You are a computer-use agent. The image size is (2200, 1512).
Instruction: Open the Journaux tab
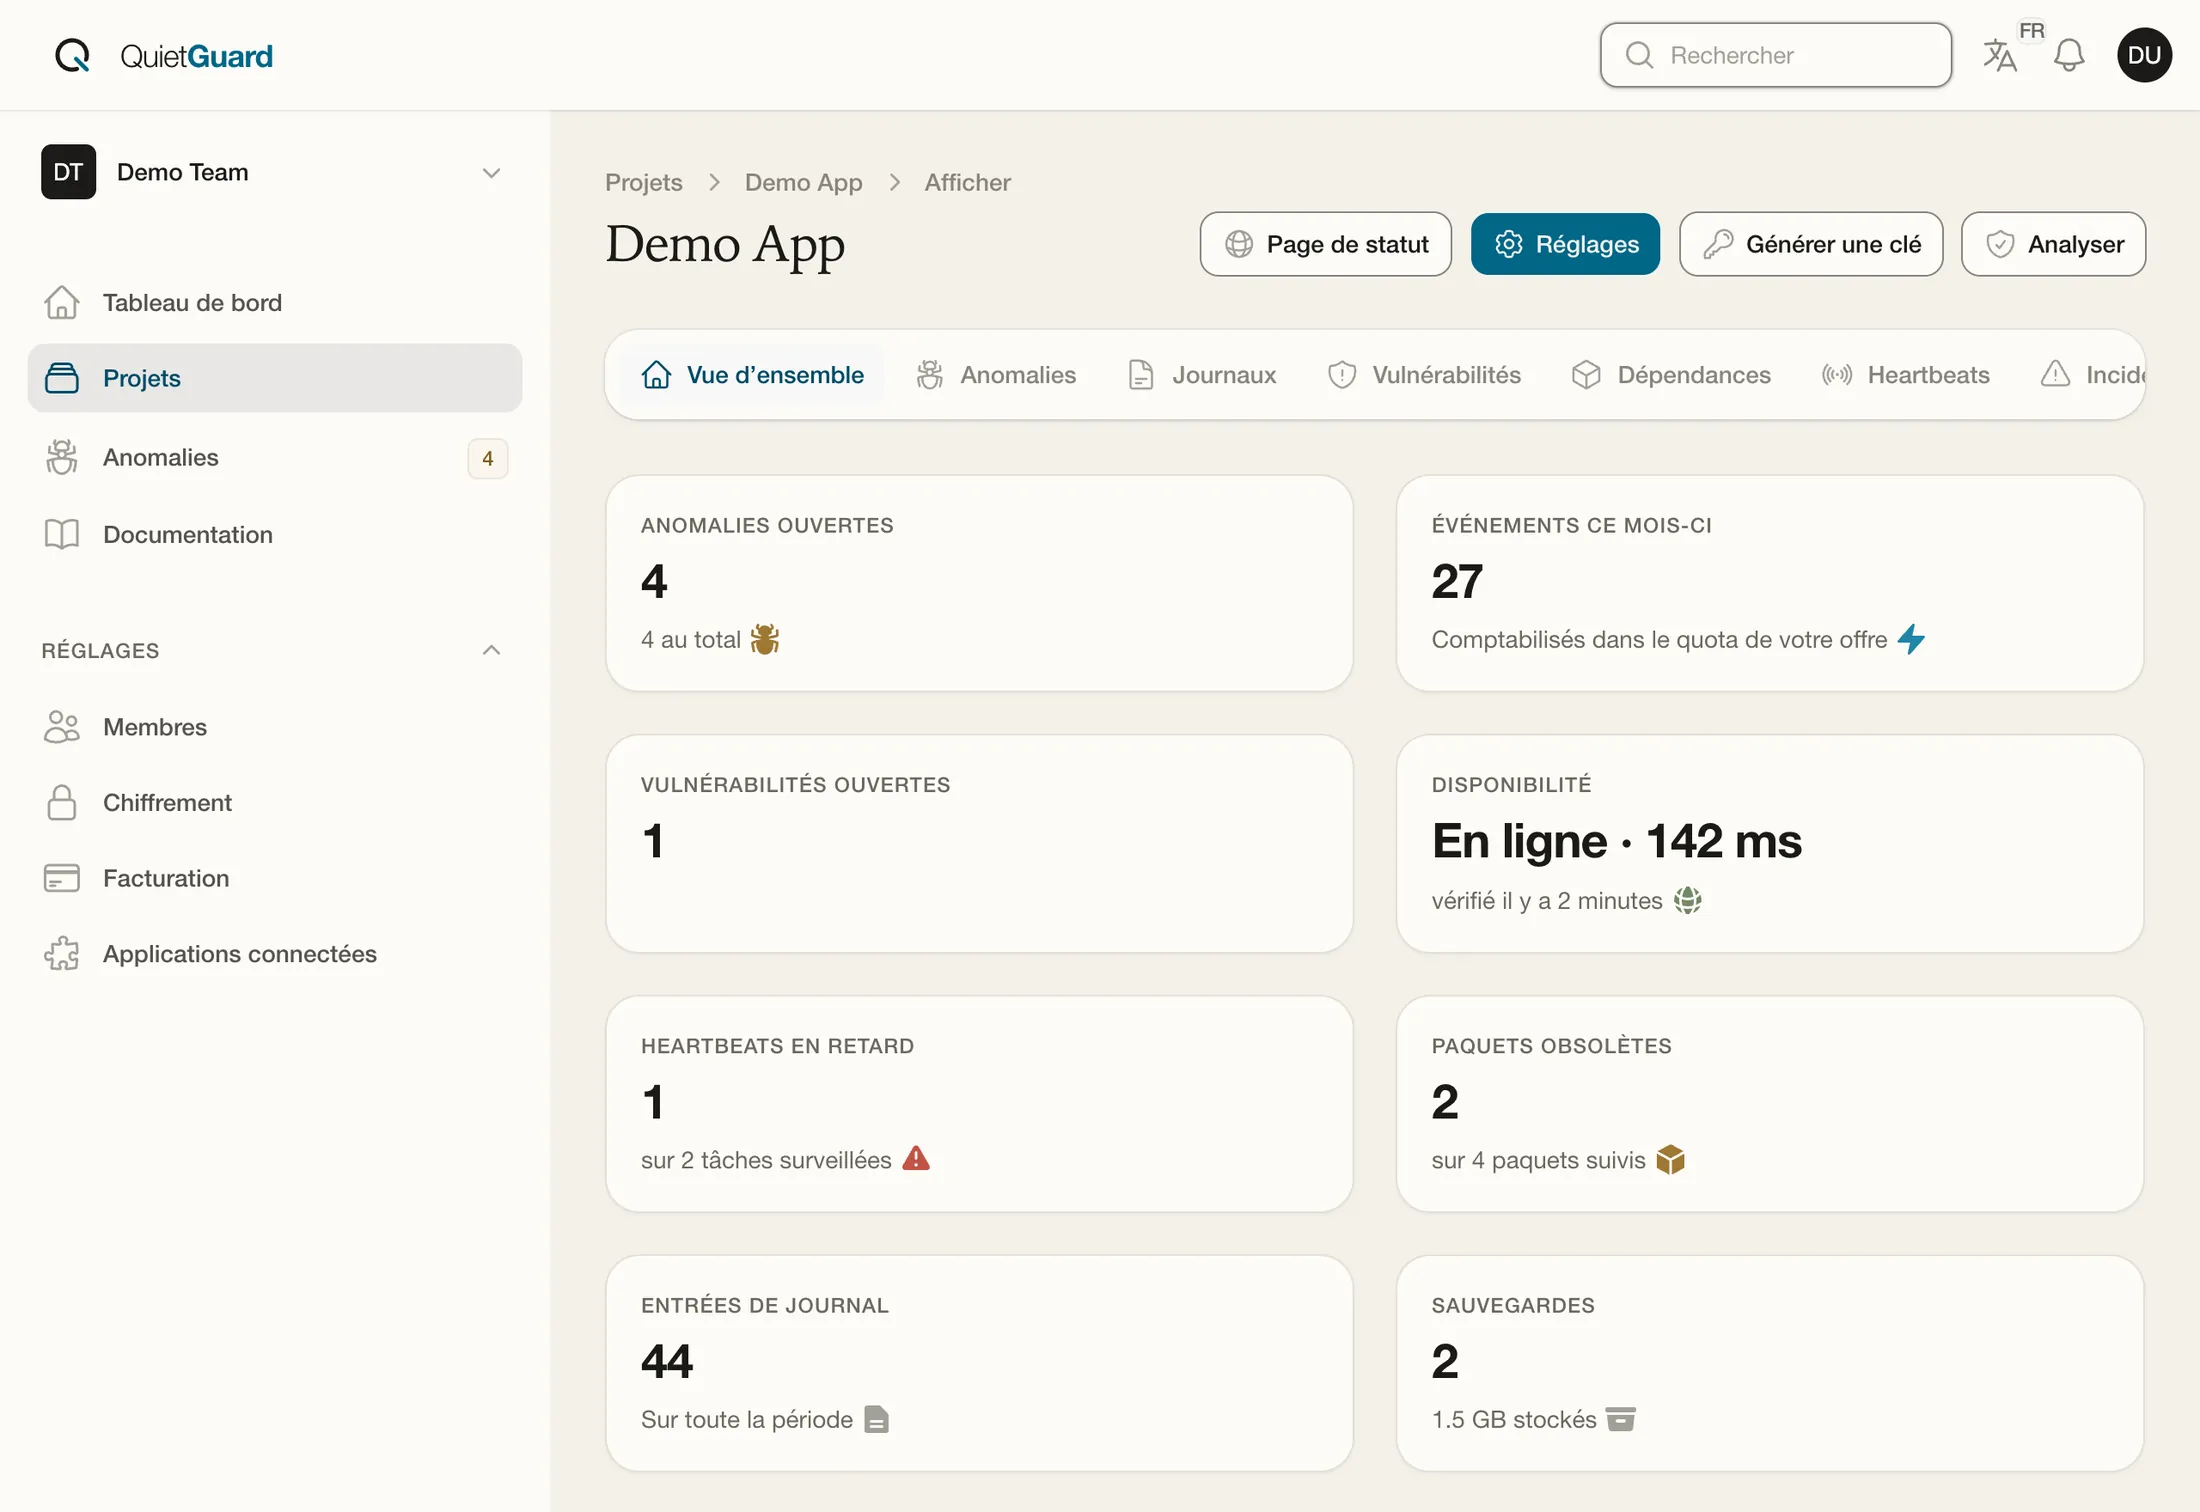1202,375
